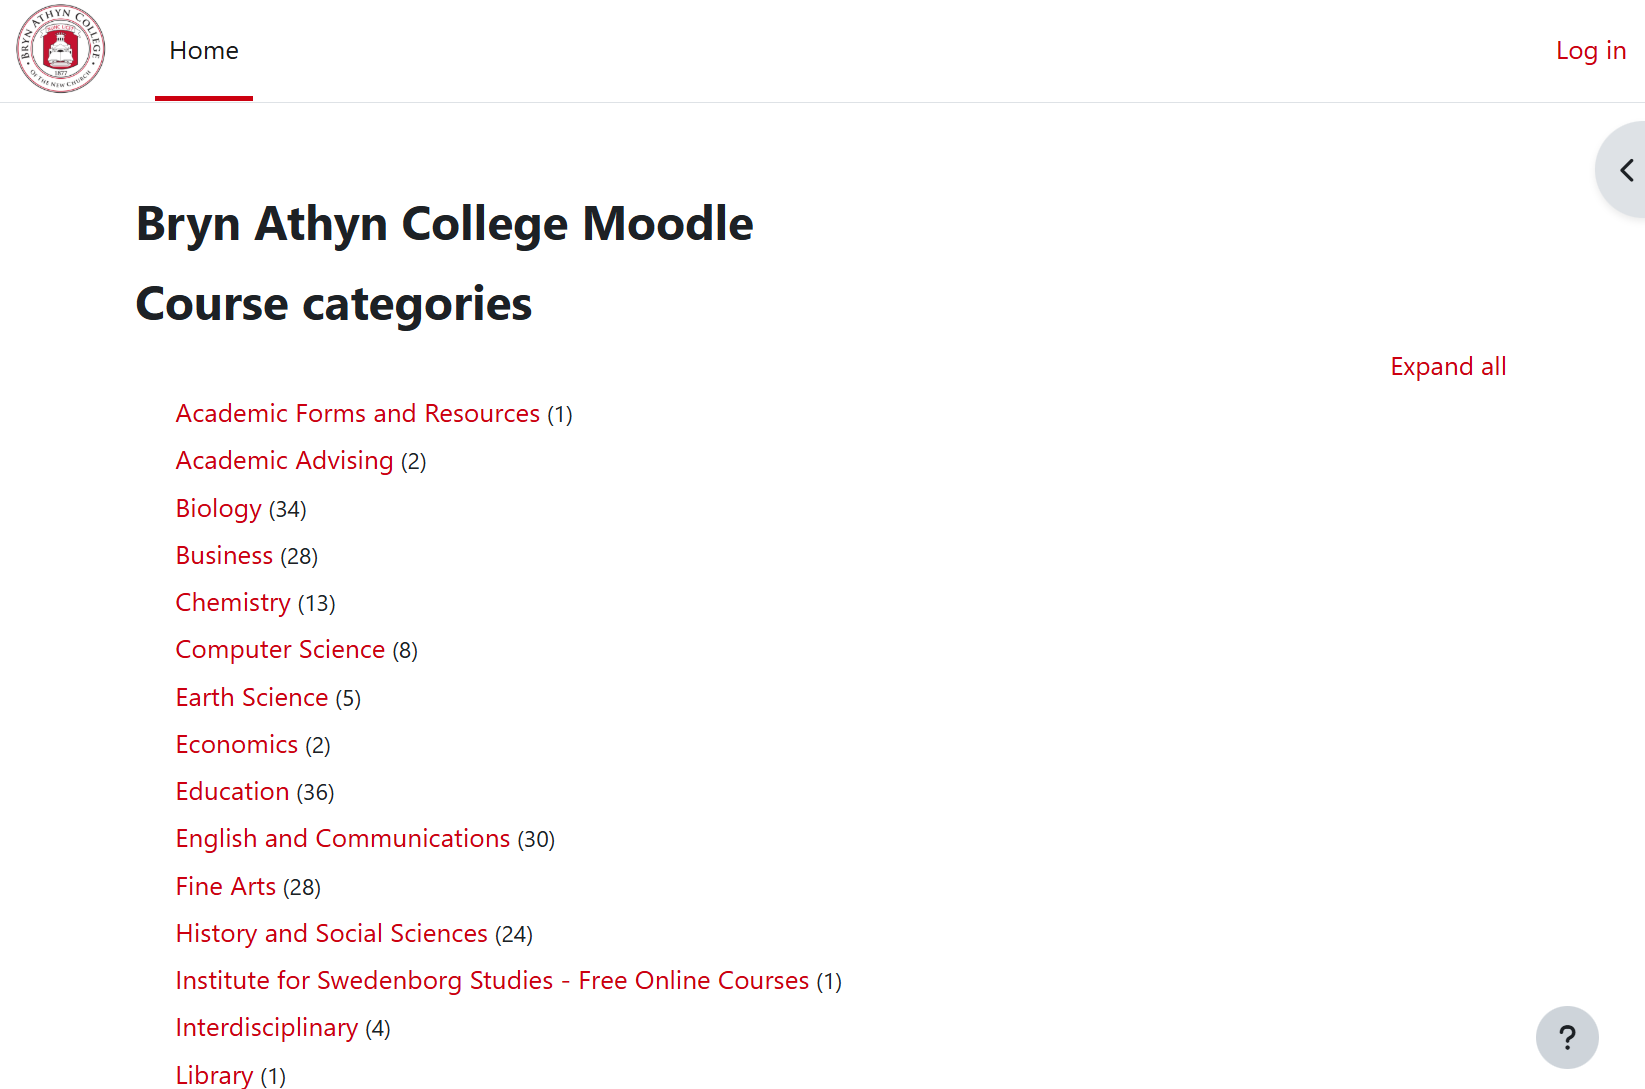
Task: Open the block drawer chevron
Action: coord(1625,170)
